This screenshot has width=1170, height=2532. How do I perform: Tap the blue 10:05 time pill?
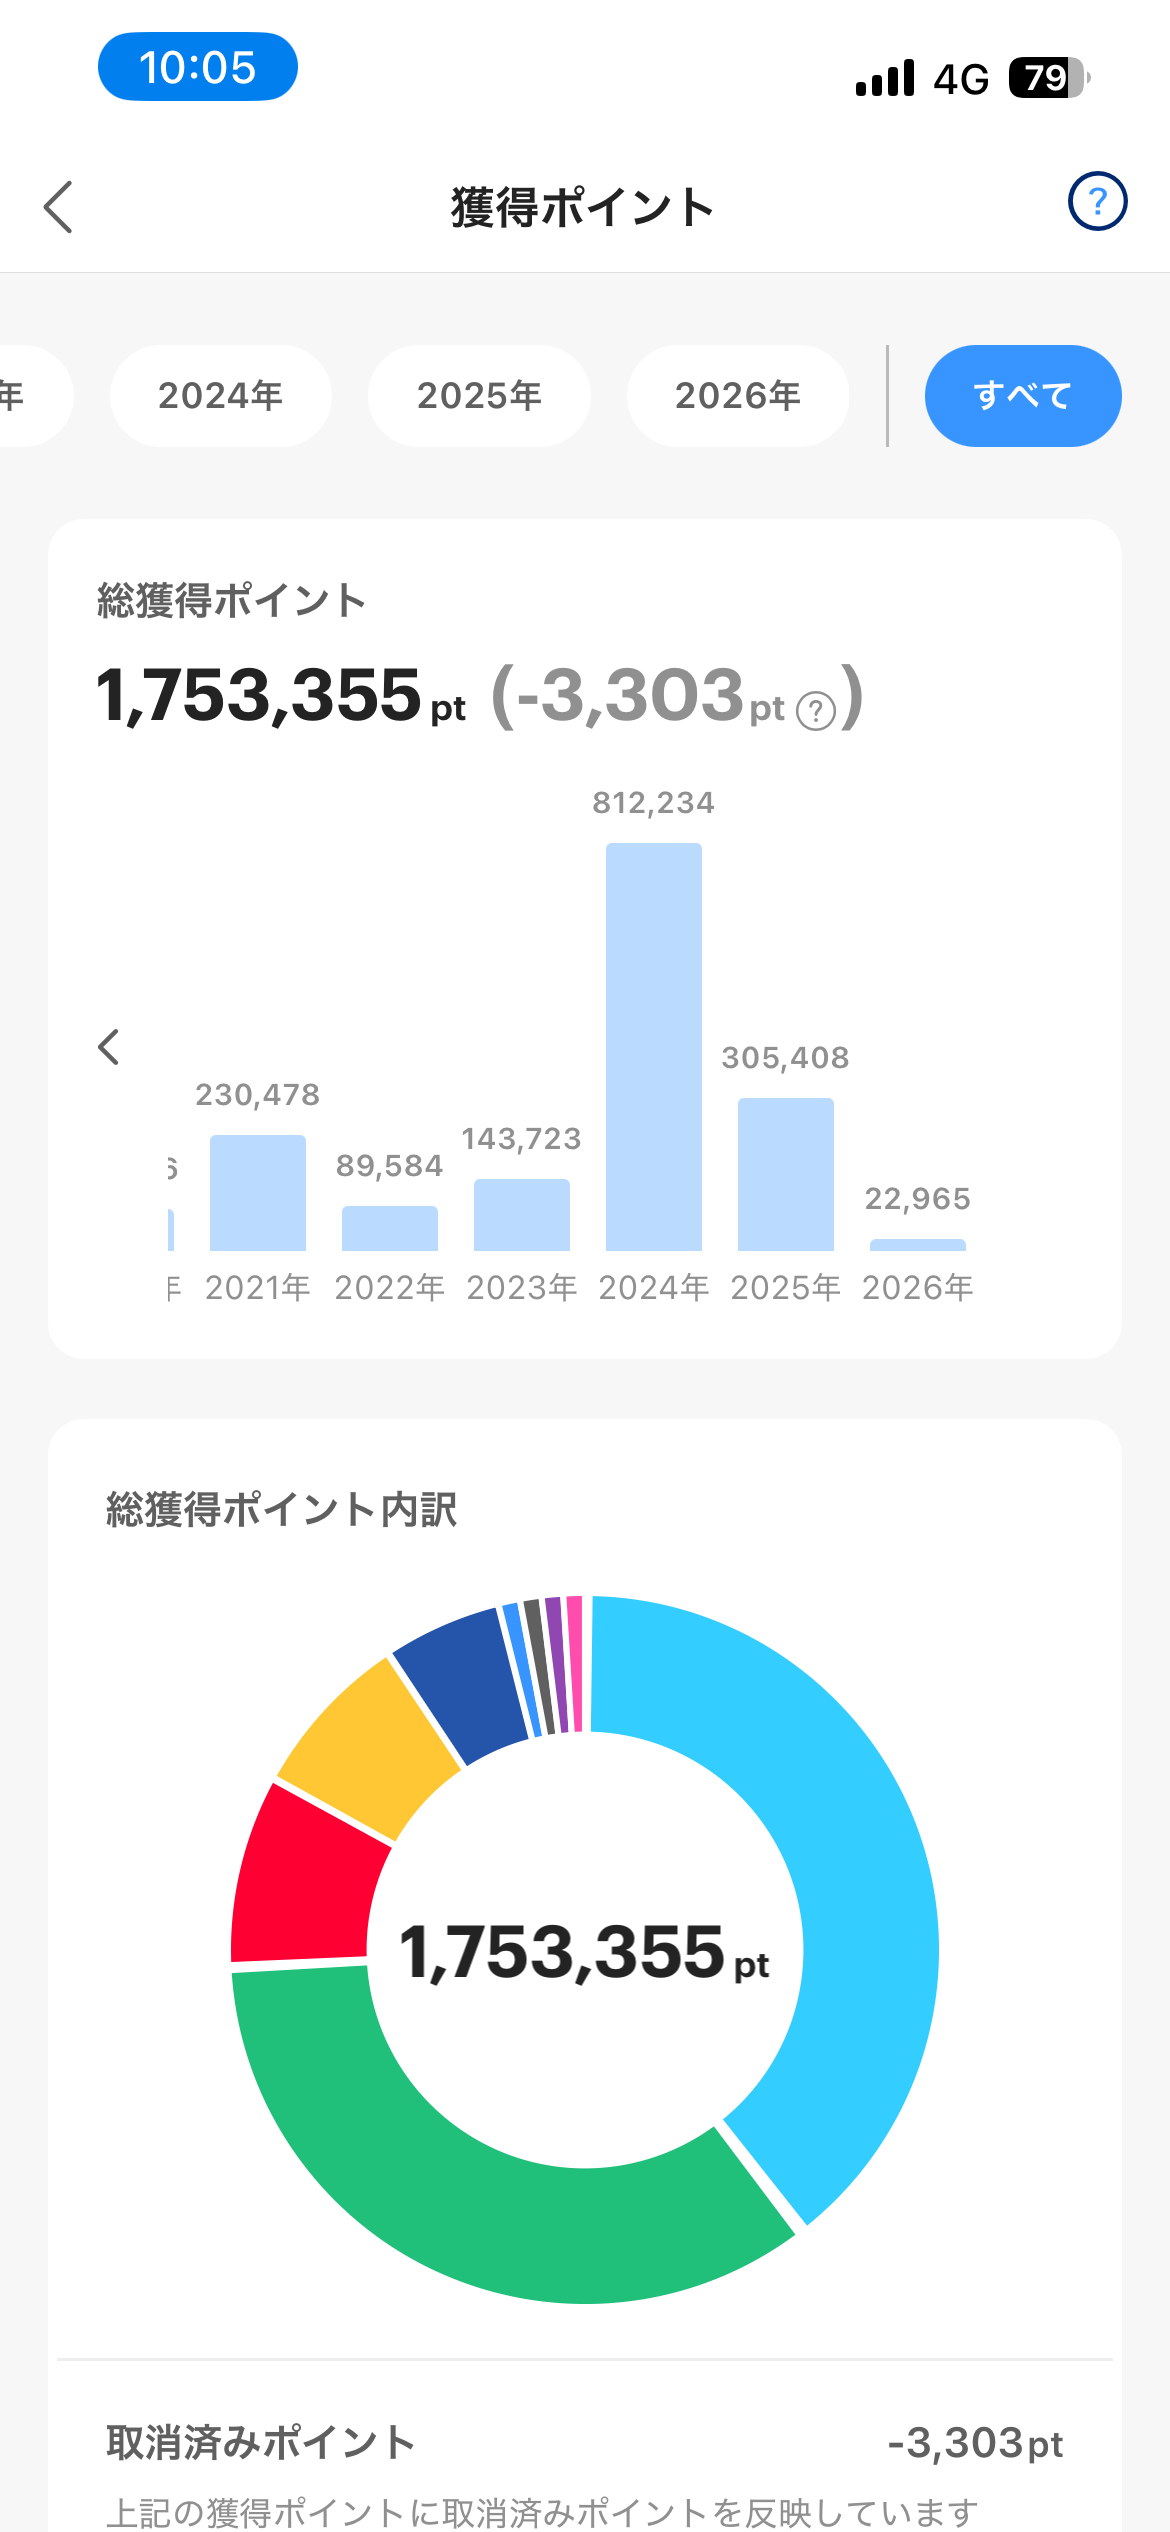point(197,67)
